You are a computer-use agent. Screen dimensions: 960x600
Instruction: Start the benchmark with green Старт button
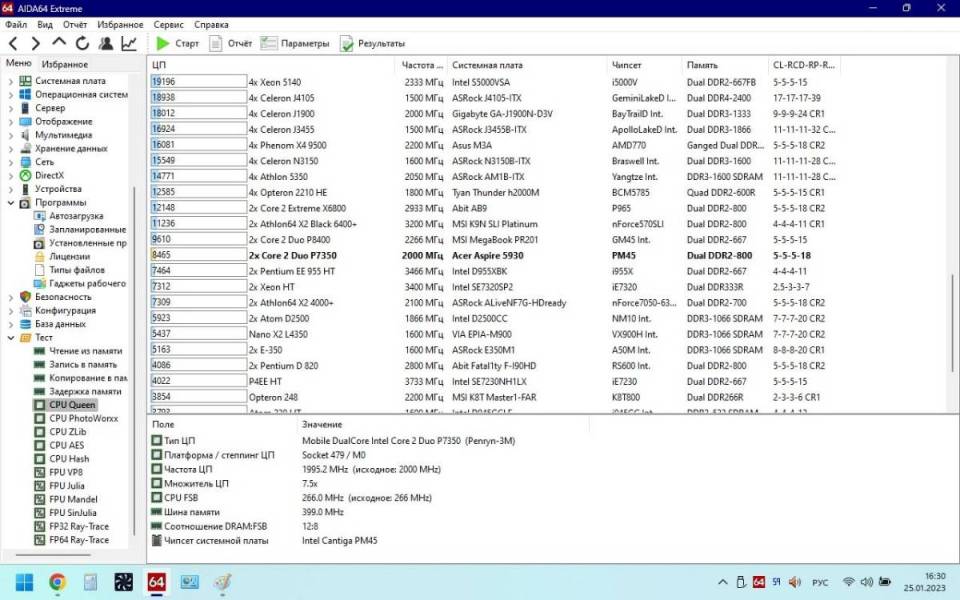177,44
